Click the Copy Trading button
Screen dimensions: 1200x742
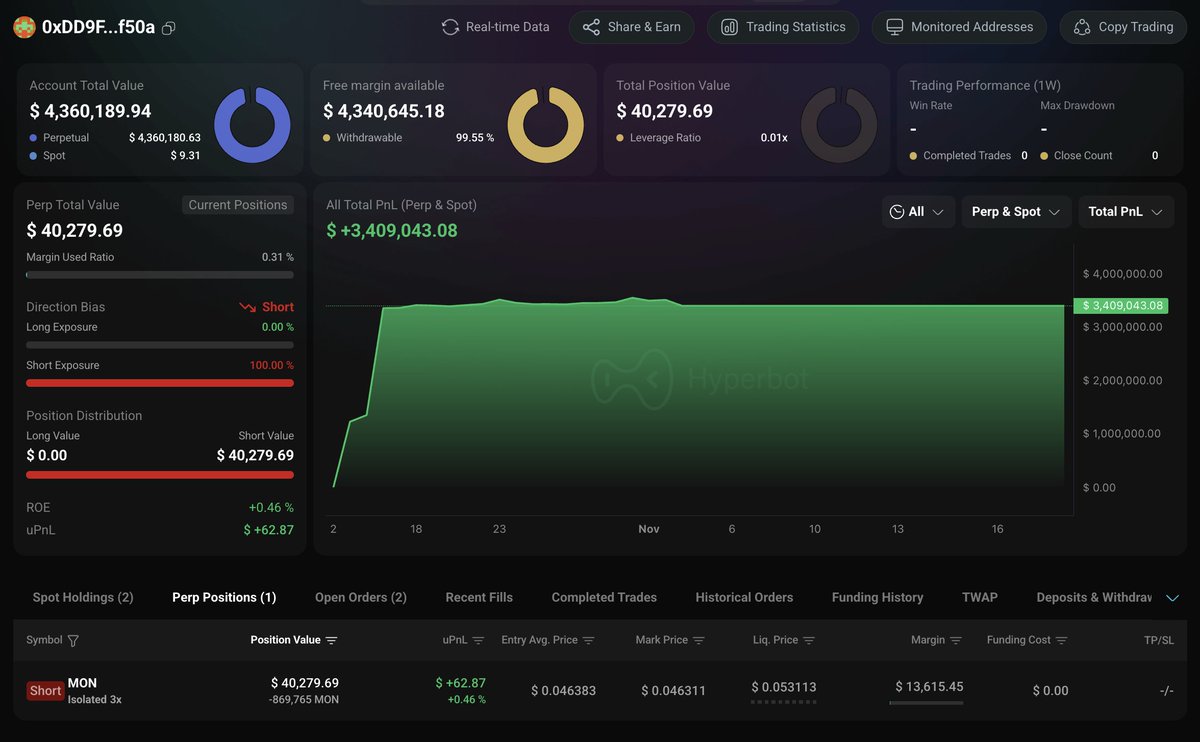click(x=1123, y=27)
